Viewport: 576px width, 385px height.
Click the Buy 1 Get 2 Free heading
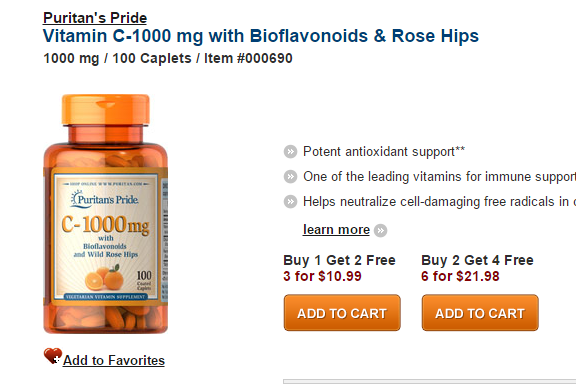[339, 260]
